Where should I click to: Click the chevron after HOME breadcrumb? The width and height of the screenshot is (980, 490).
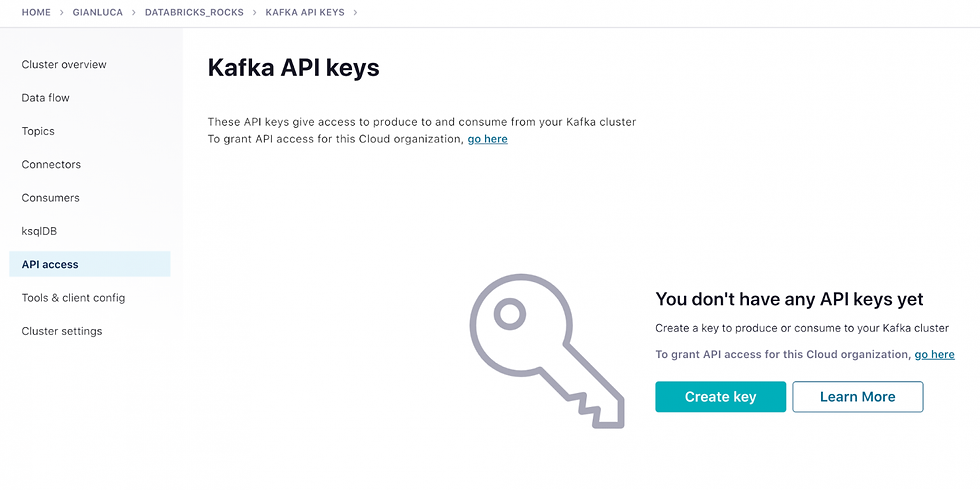click(62, 12)
